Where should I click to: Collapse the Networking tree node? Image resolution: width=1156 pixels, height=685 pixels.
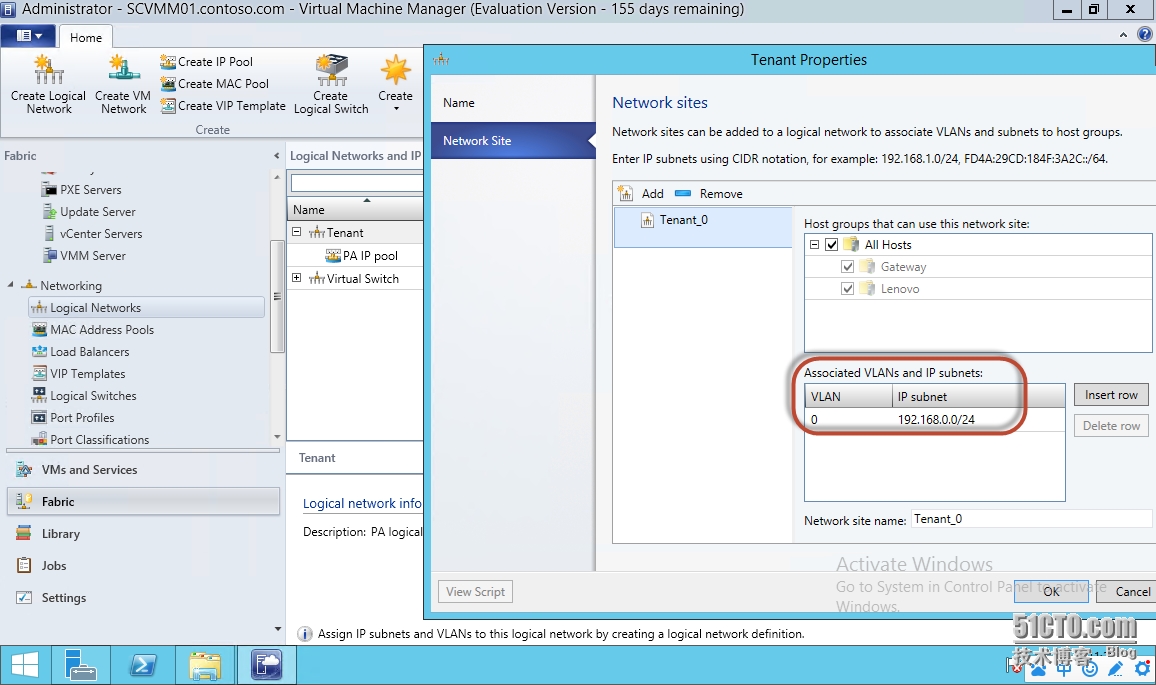point(10,285)
